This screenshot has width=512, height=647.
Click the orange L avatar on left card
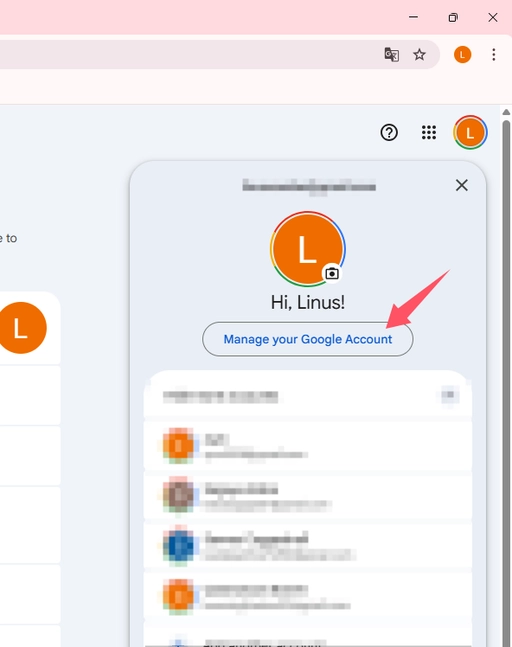(x=22, y=328)
